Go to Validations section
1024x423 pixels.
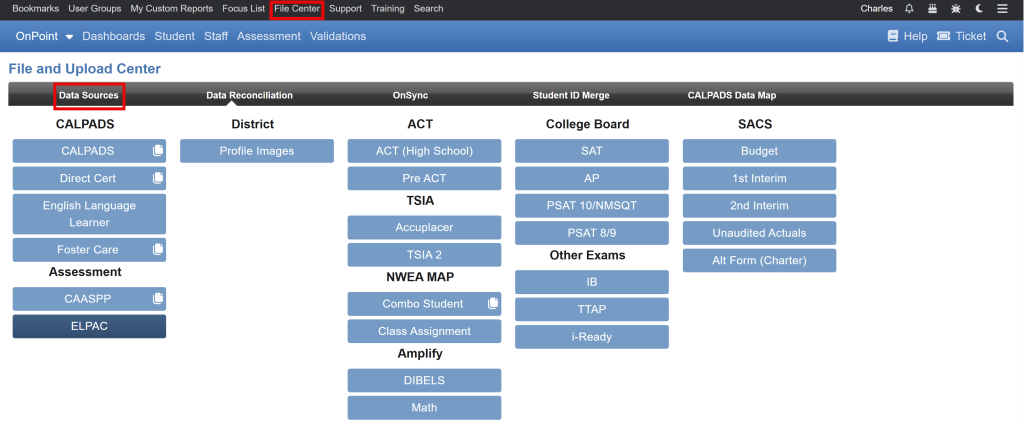[338, 37]
